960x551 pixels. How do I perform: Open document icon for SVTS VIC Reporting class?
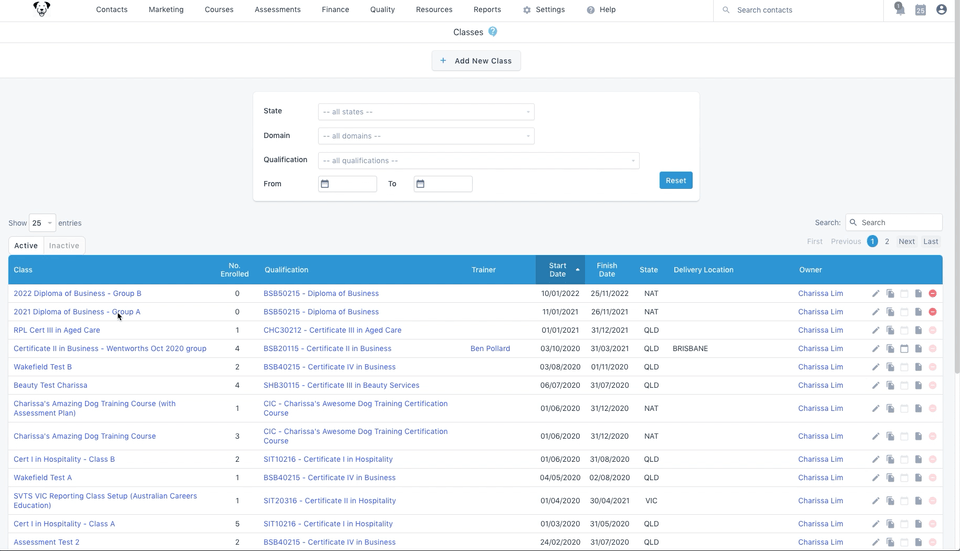coord(918,500)
